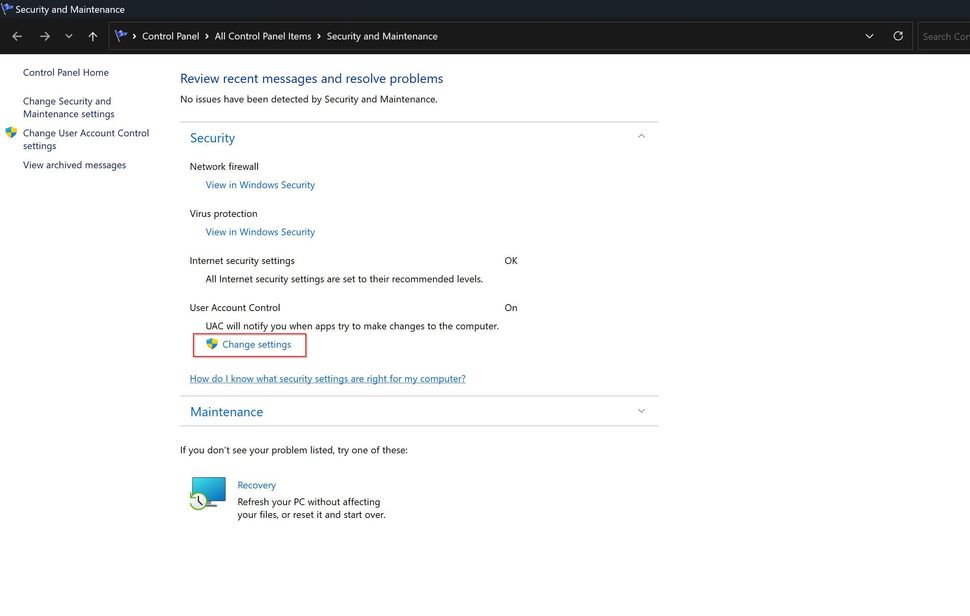Viewport: 970px width, 616px height.
Task: Click the Security and Maintenance flag icon in breadcrumb bar
Action: tap(120, 35)
